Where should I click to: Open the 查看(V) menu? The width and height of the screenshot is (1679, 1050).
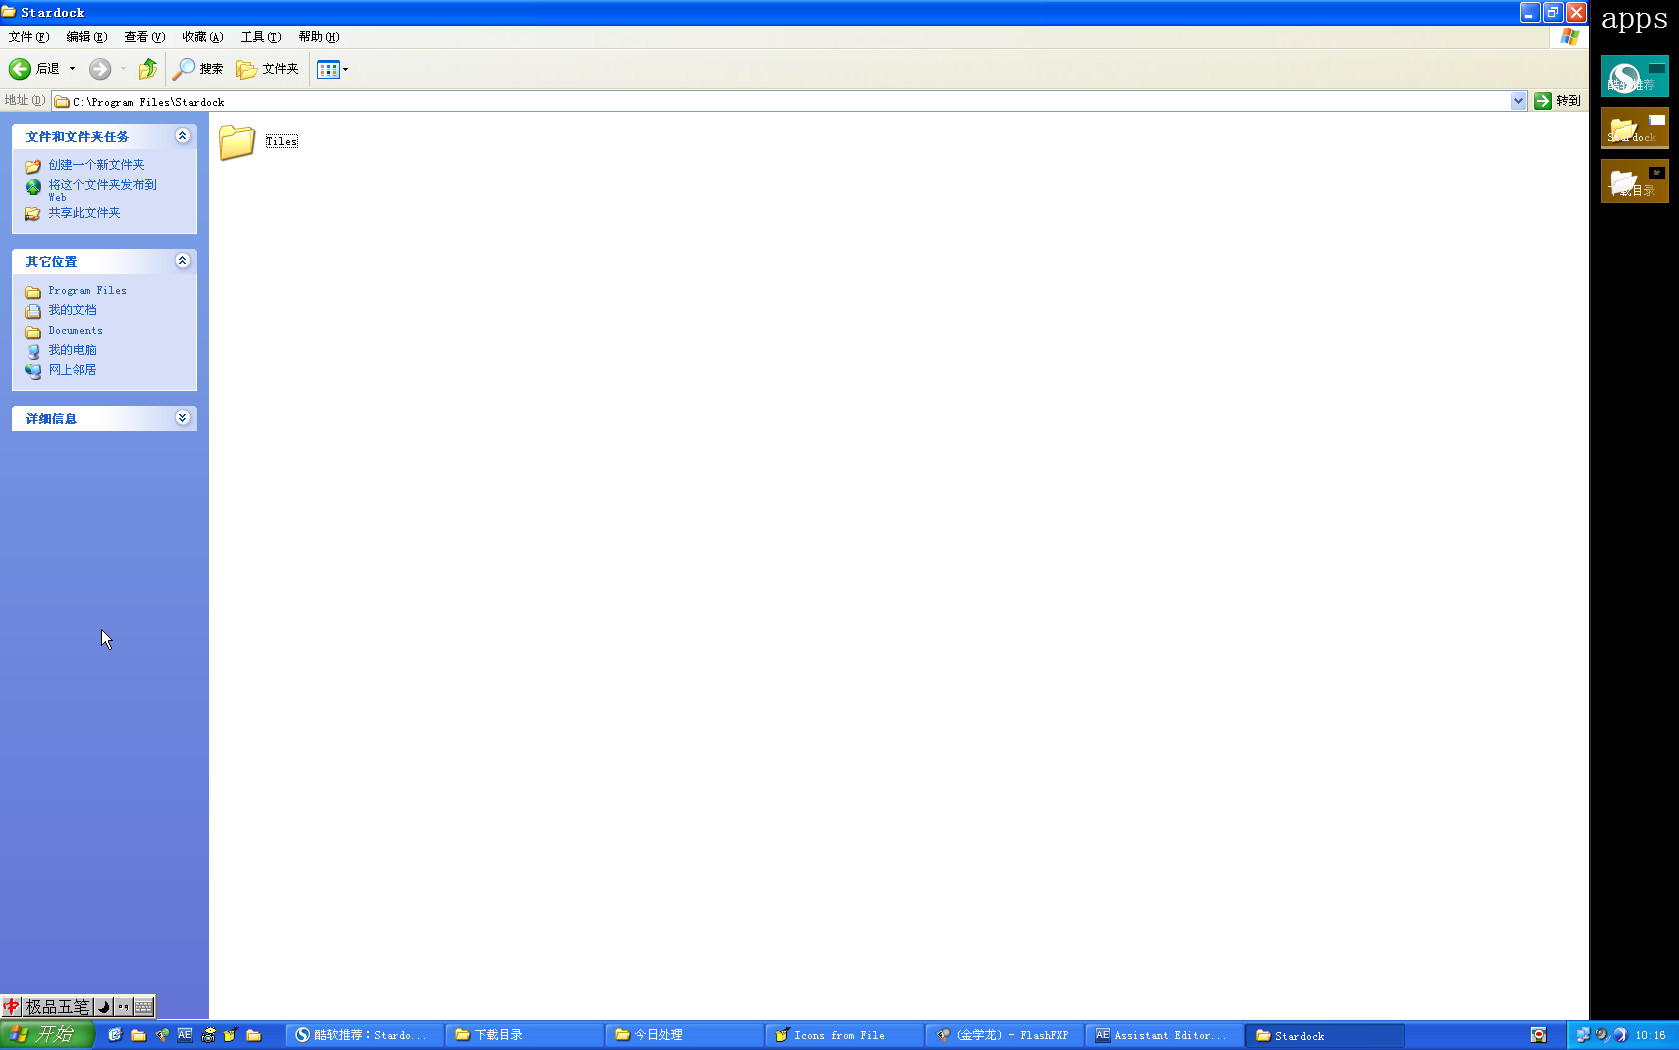pos(145,37)
